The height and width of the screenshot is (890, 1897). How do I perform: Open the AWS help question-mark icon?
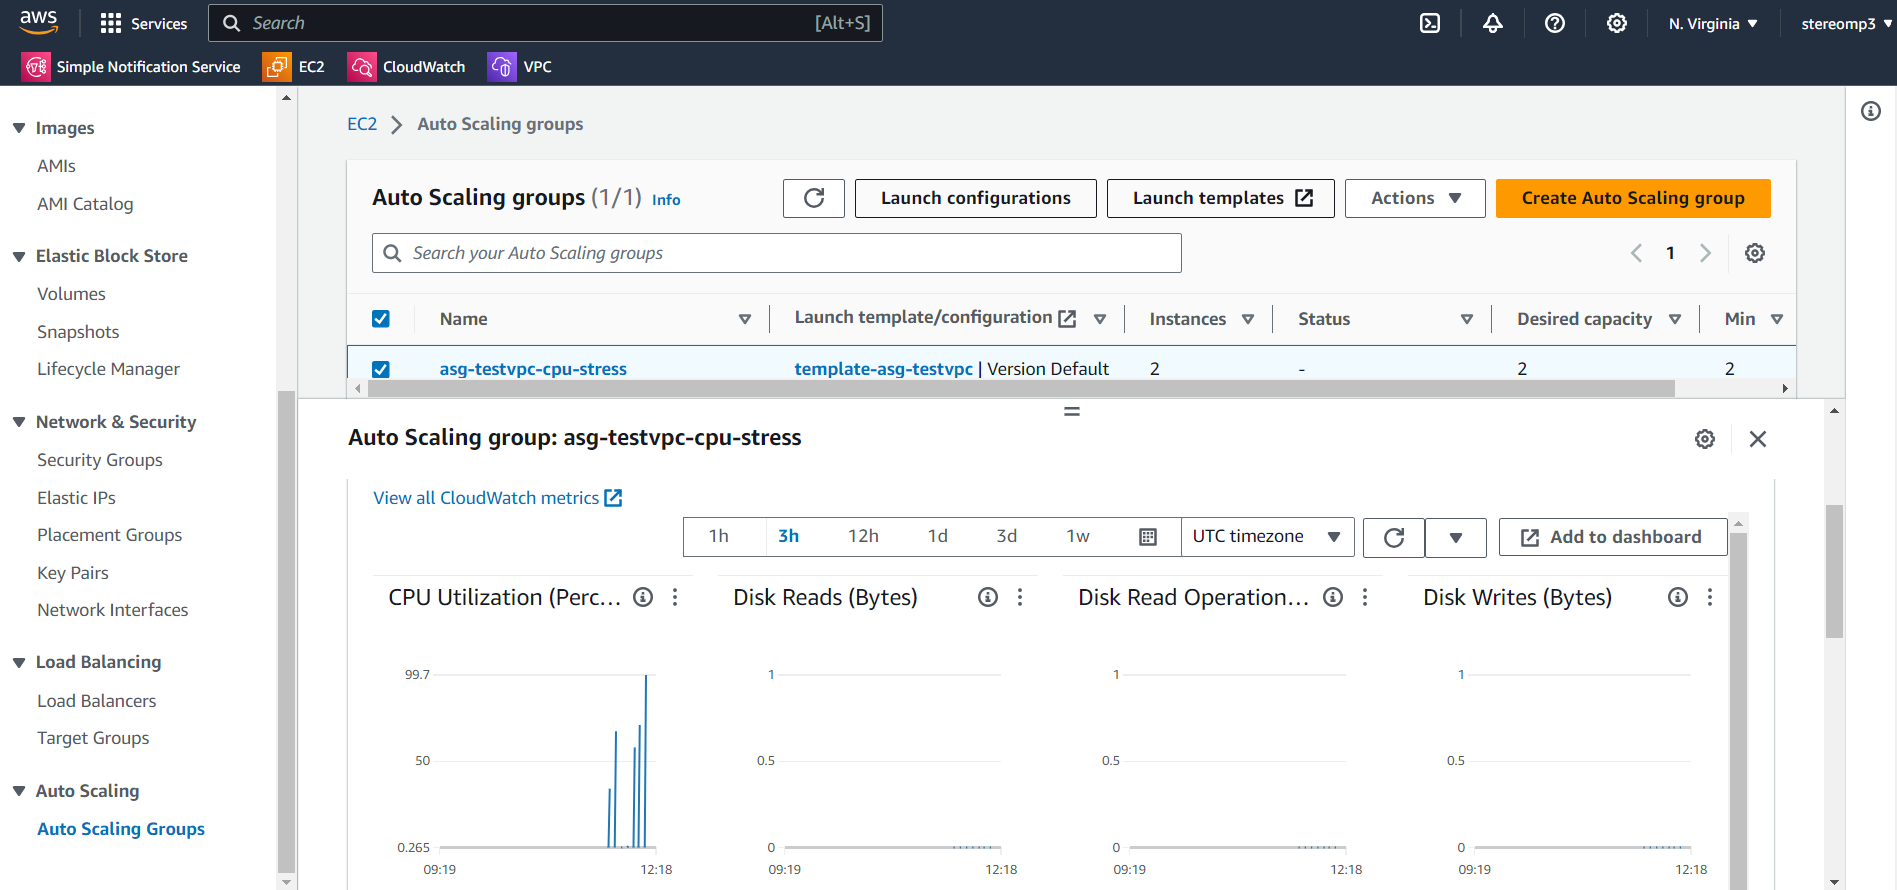(1554, 23)
